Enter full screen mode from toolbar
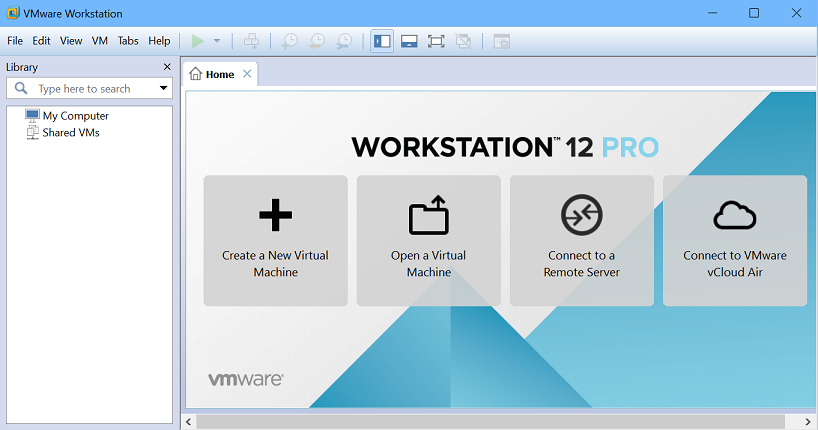Image resolution: width=818 pixels, height=430 pixels. pyautogui.click(x=436, y=41)
